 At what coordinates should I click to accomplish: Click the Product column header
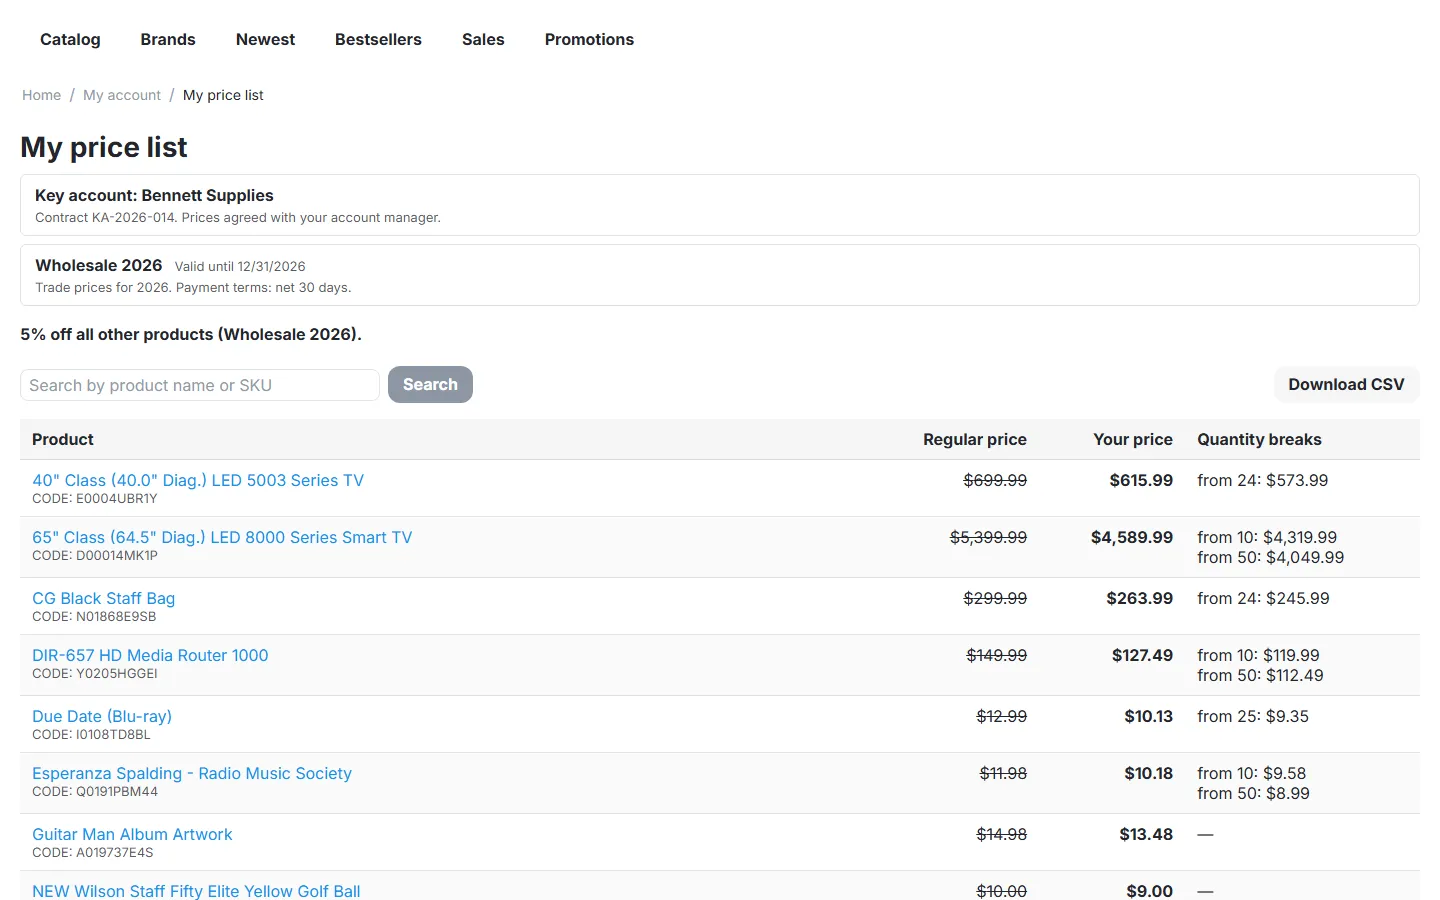coord(63,439)
